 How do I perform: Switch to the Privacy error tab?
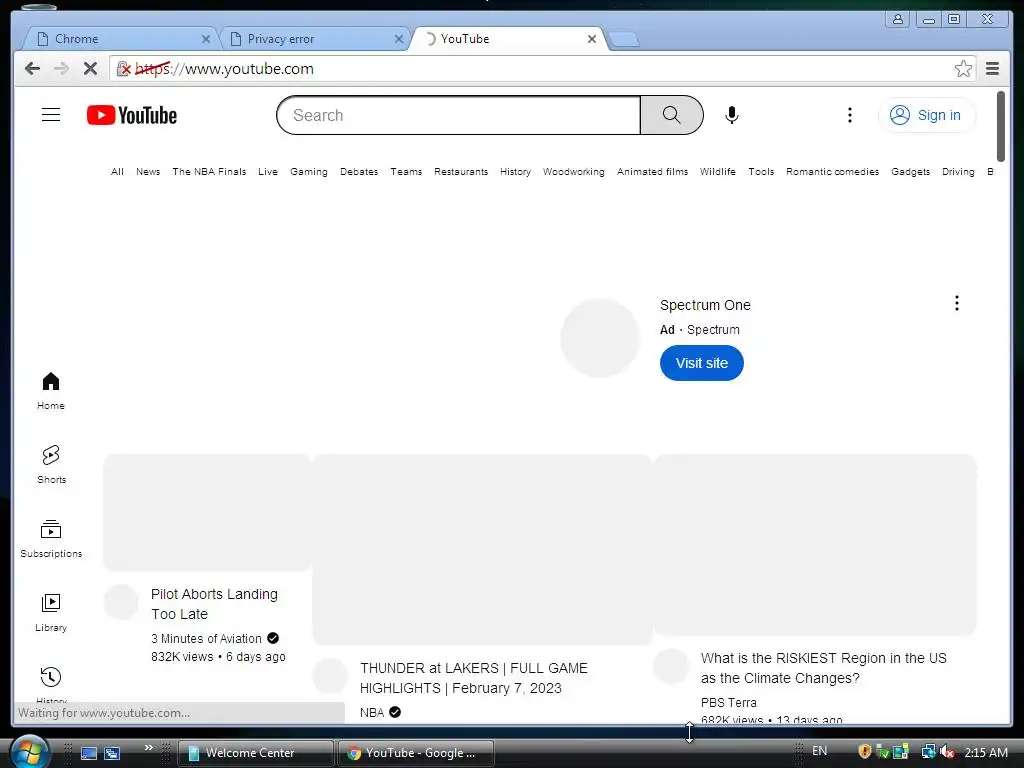tap(313, 39)
